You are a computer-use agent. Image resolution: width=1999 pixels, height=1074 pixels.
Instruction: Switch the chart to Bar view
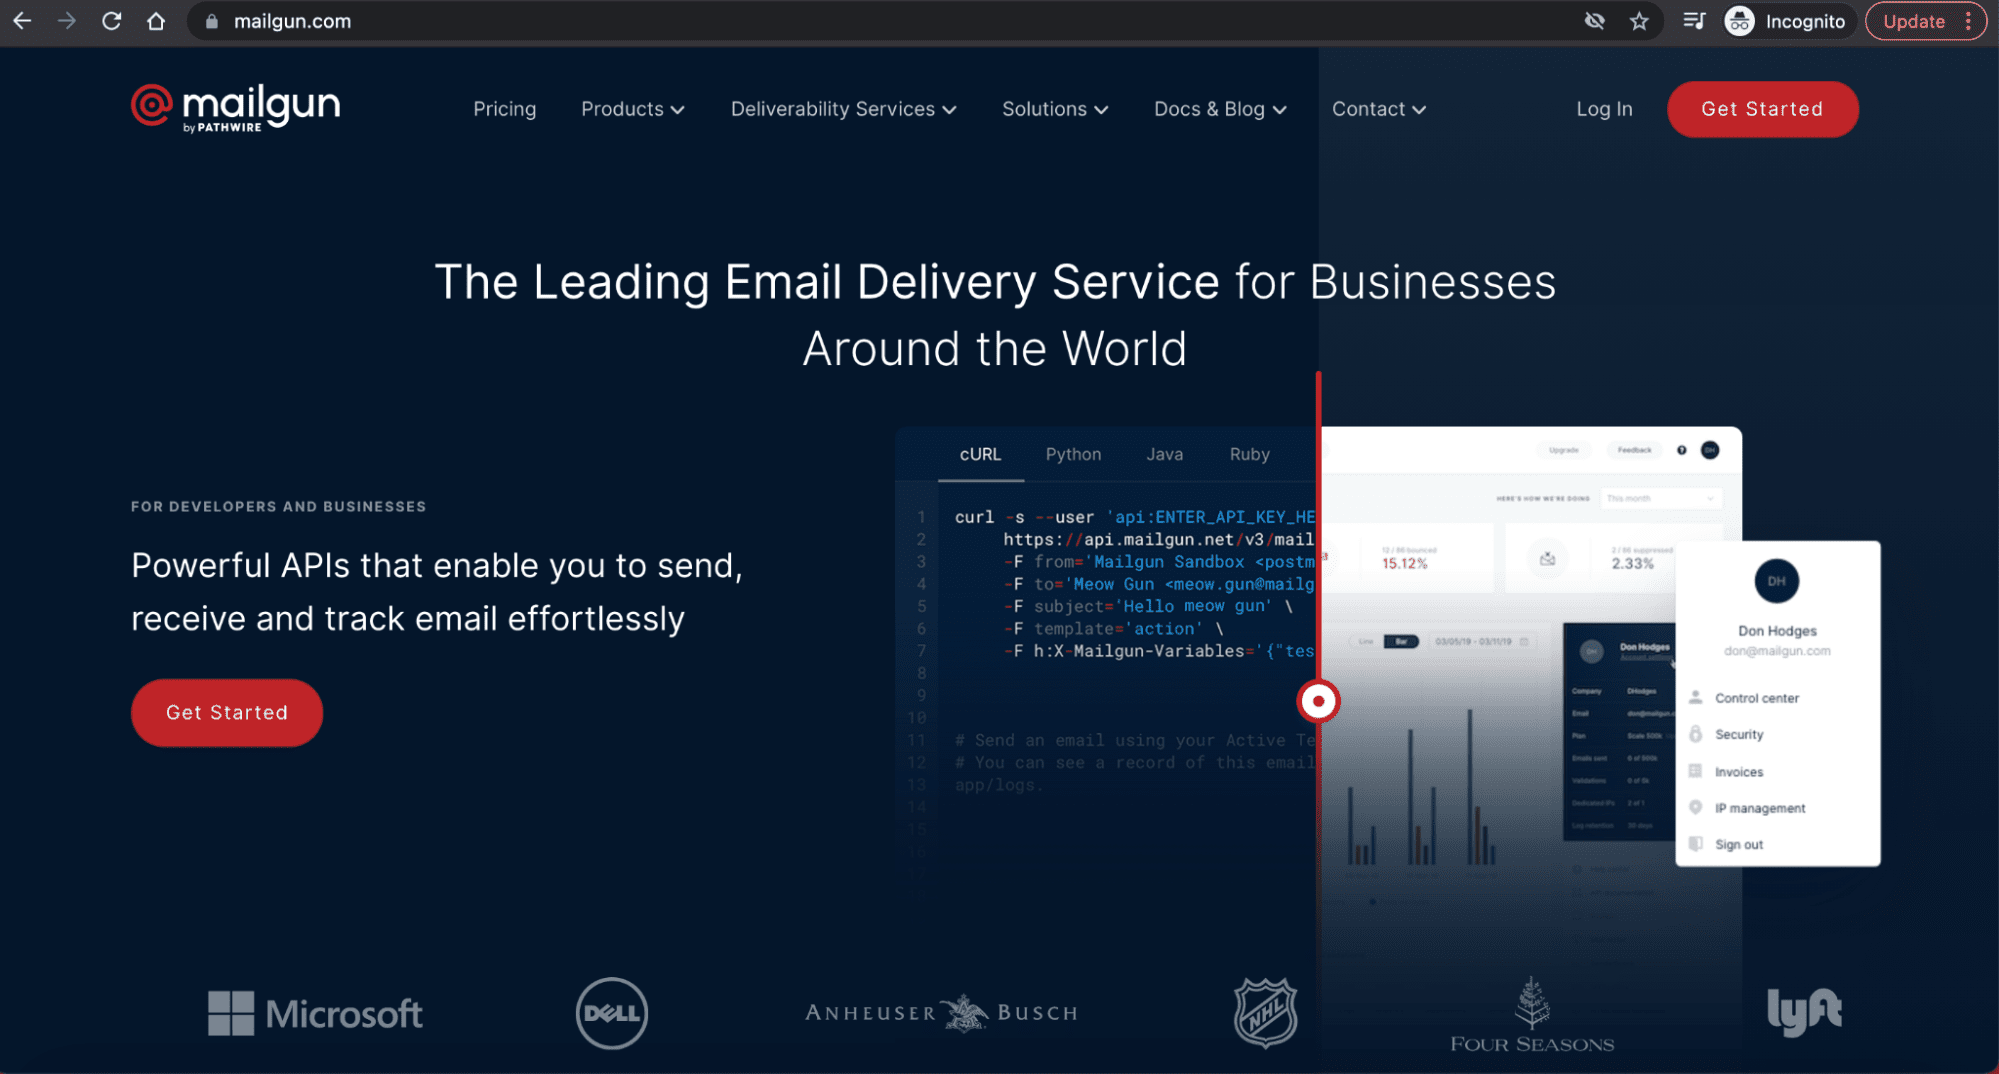click(x=1400, y=641)
